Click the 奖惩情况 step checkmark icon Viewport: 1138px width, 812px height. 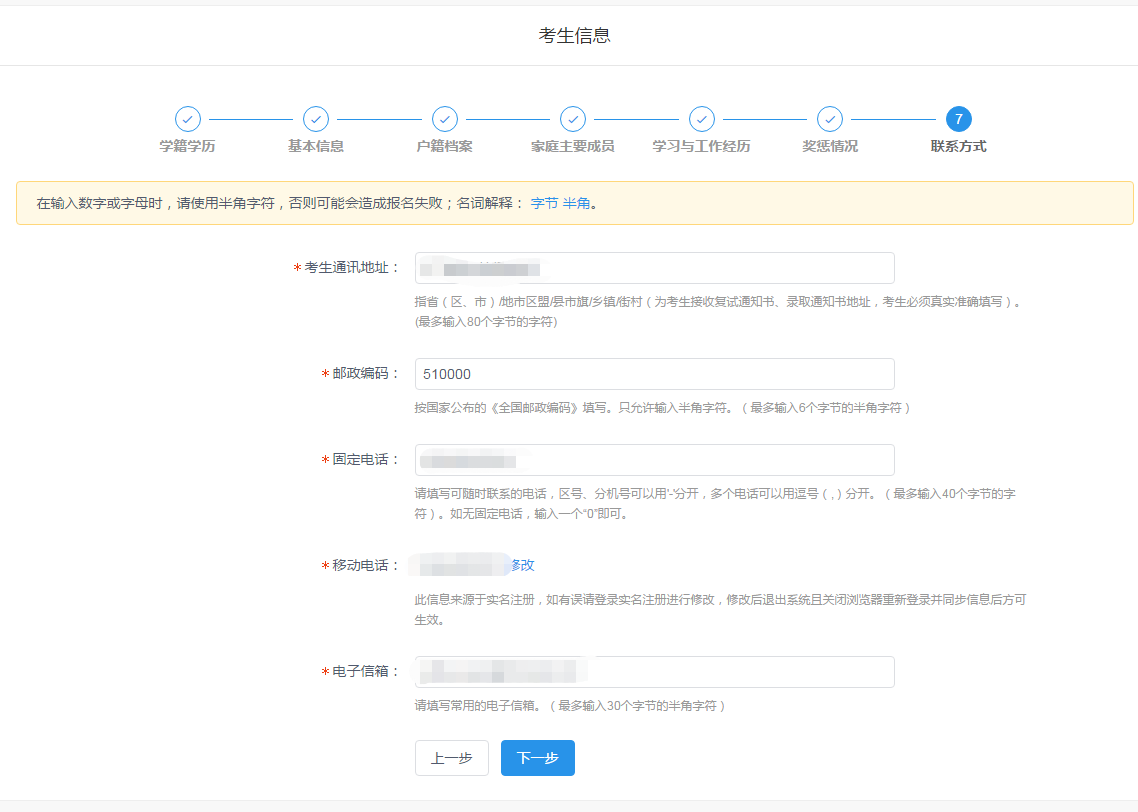tap(830, 119)
